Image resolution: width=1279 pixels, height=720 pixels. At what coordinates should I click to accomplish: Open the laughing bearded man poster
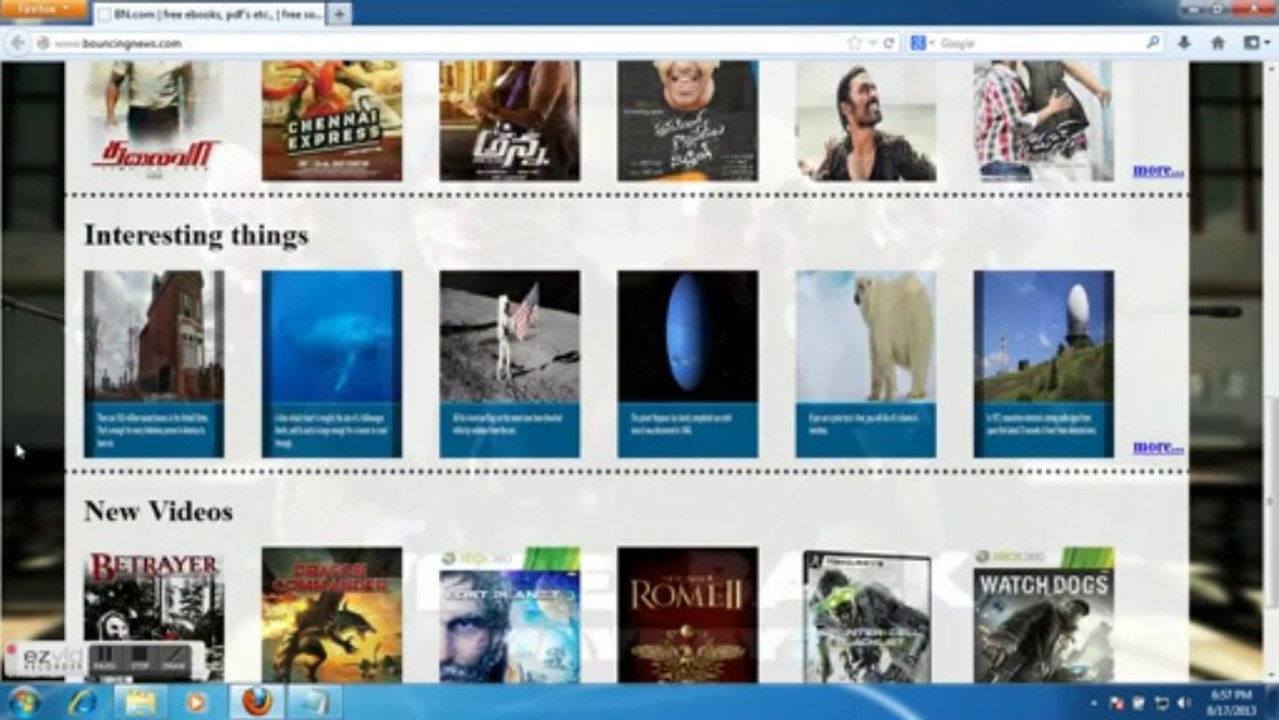(x=866, y=121)
